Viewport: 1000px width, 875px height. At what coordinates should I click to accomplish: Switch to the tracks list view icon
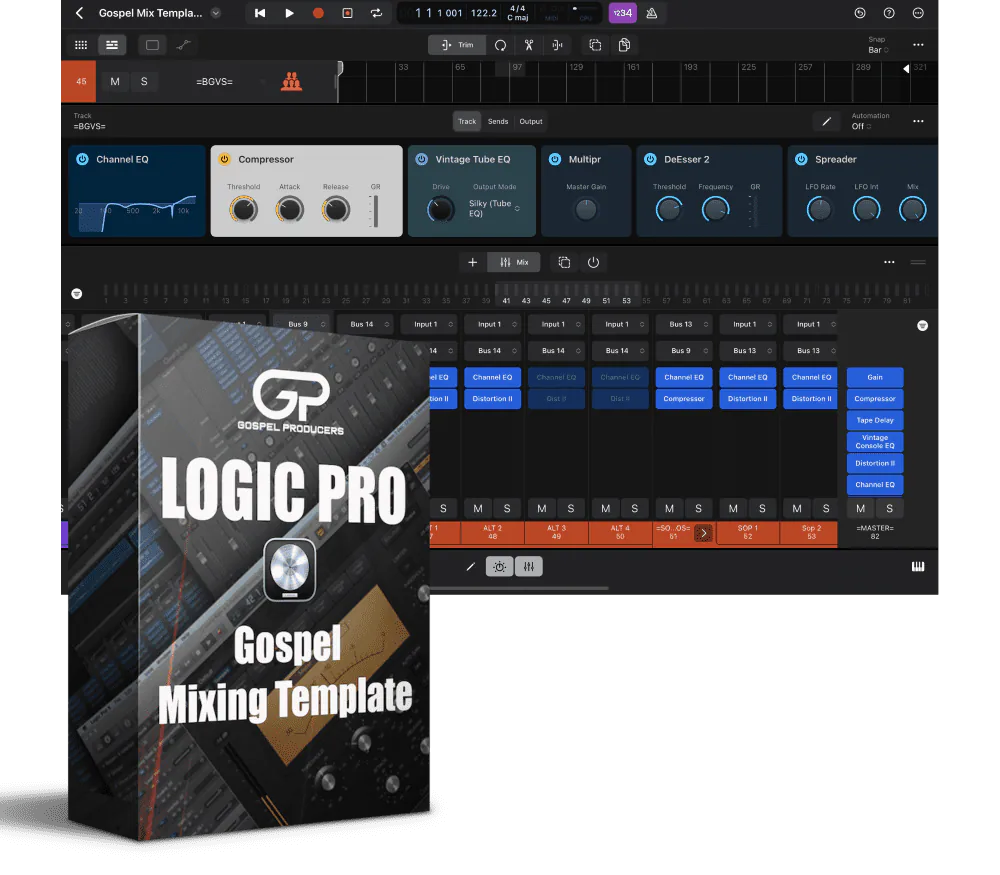click(112, 45)
